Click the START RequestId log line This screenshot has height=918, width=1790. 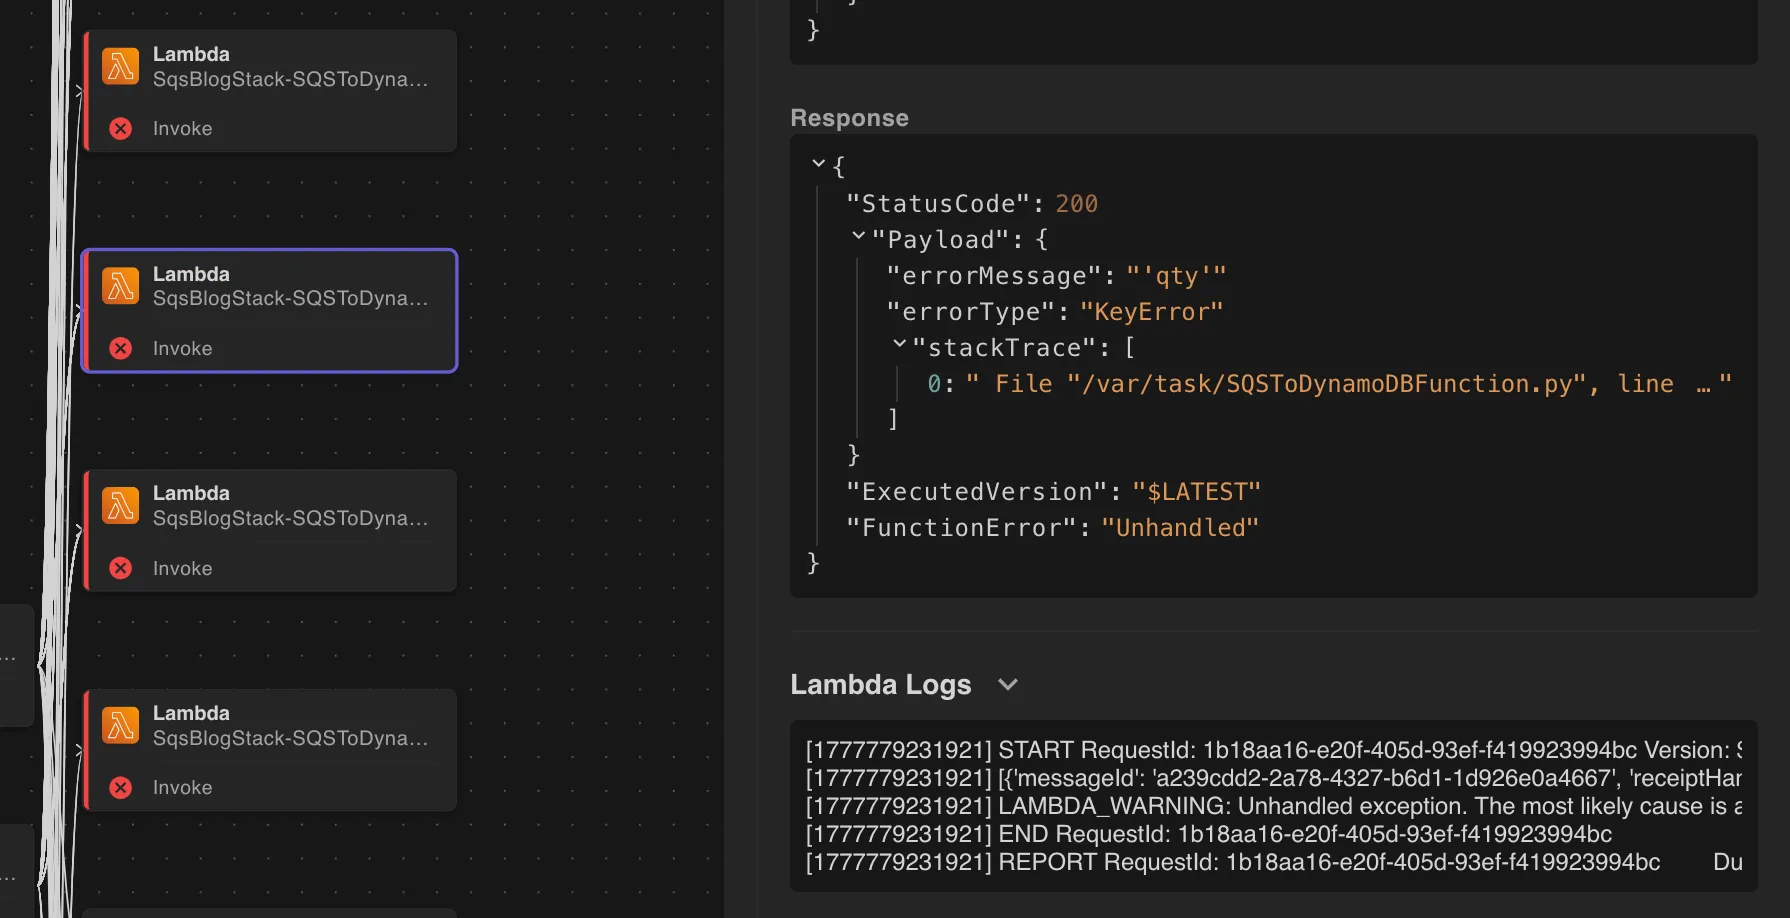[1274, 750]
